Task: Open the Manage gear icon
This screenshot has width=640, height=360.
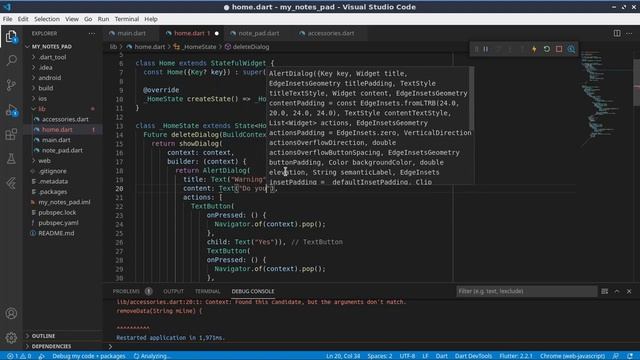Action: (11, 338)
